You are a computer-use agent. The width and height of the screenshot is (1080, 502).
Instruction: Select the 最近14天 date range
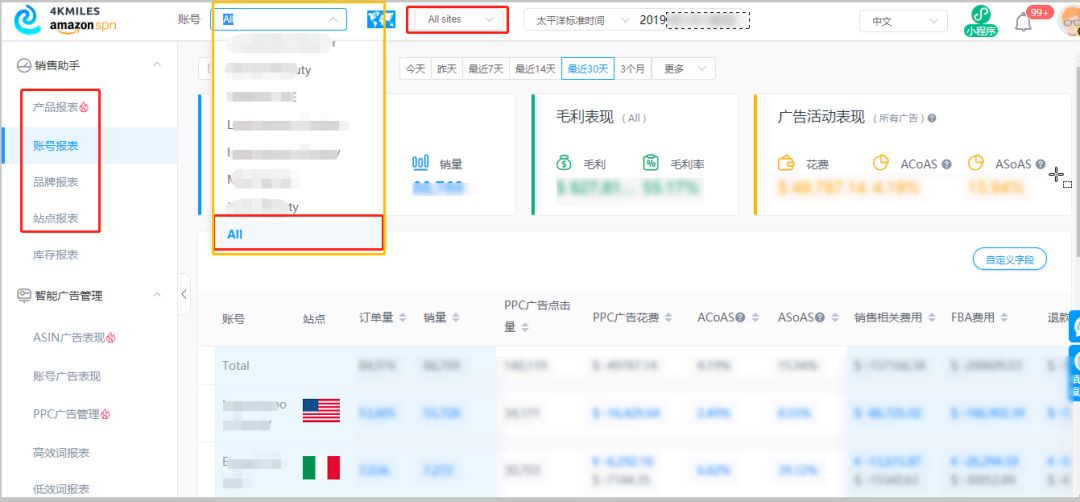535,69
